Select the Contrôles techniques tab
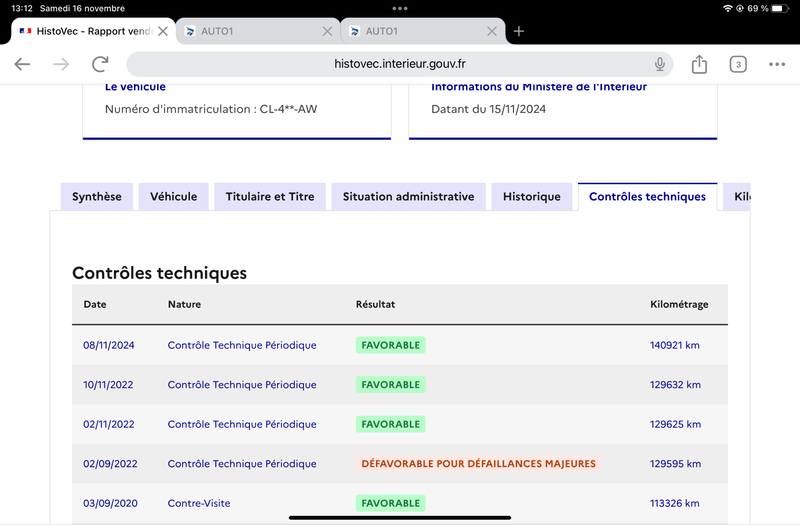Viewport: 800px width, 525px height. click(647, 196)
